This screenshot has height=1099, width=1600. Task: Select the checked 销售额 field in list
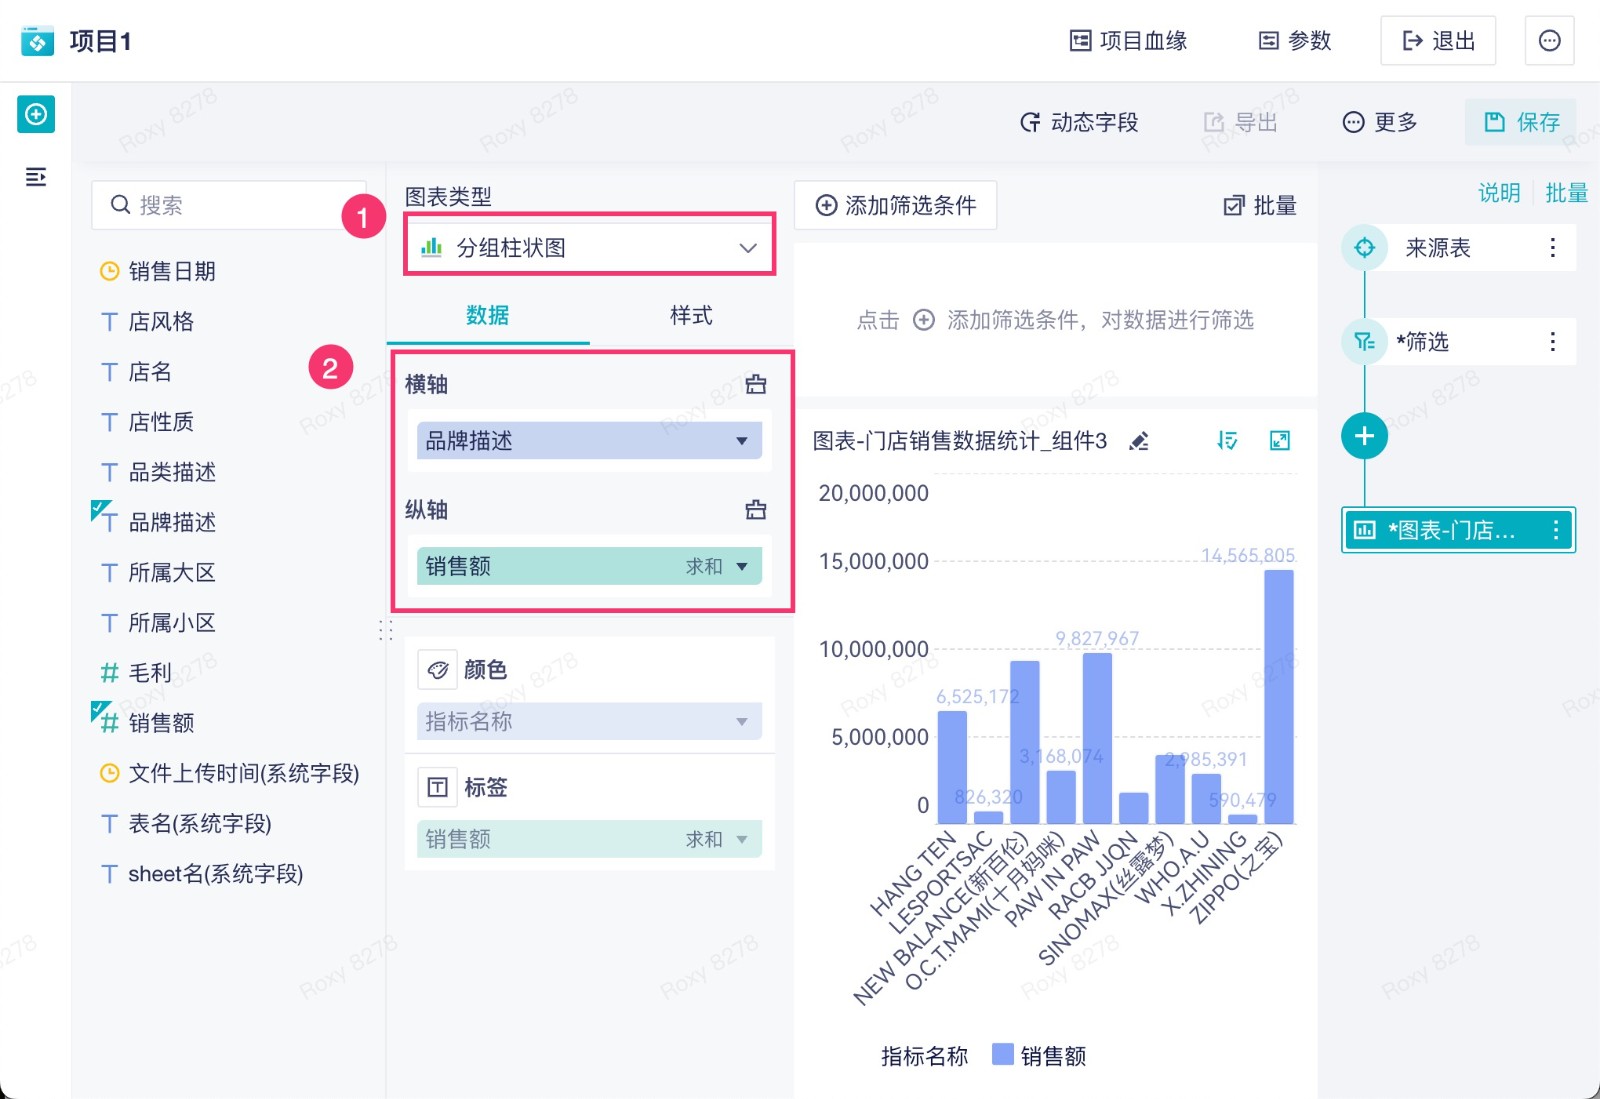coord(148,723)
